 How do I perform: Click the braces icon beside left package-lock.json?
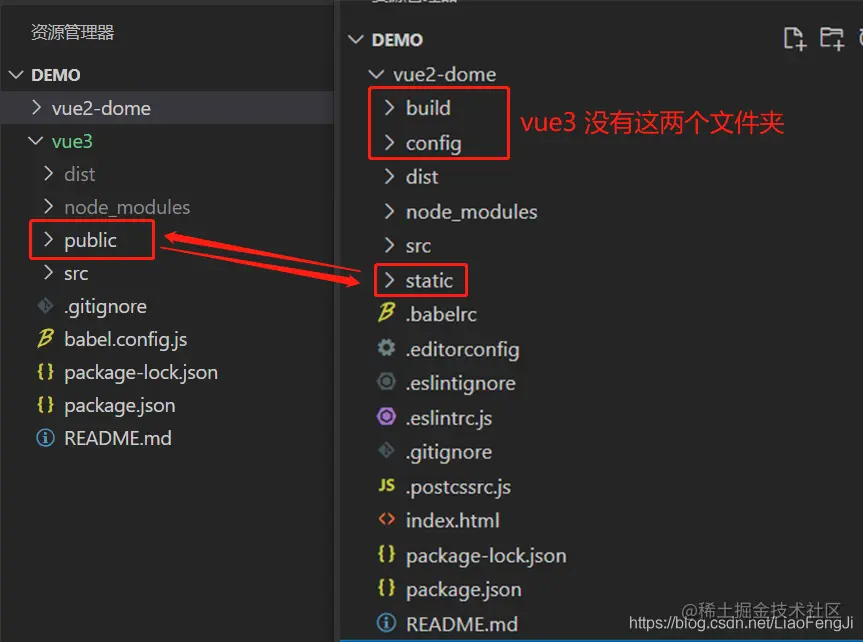[x=45, y=372]
